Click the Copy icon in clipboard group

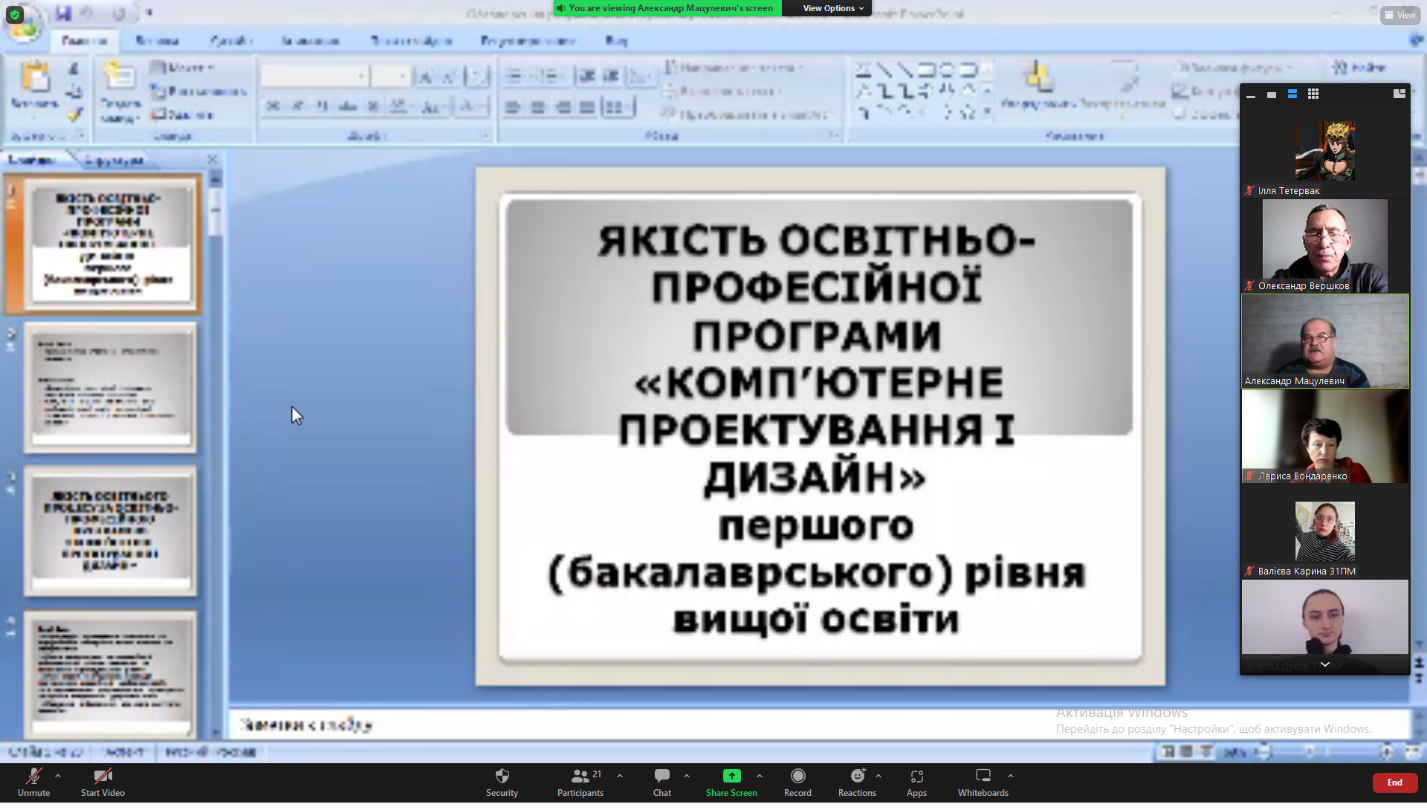[x=74, y=92]
